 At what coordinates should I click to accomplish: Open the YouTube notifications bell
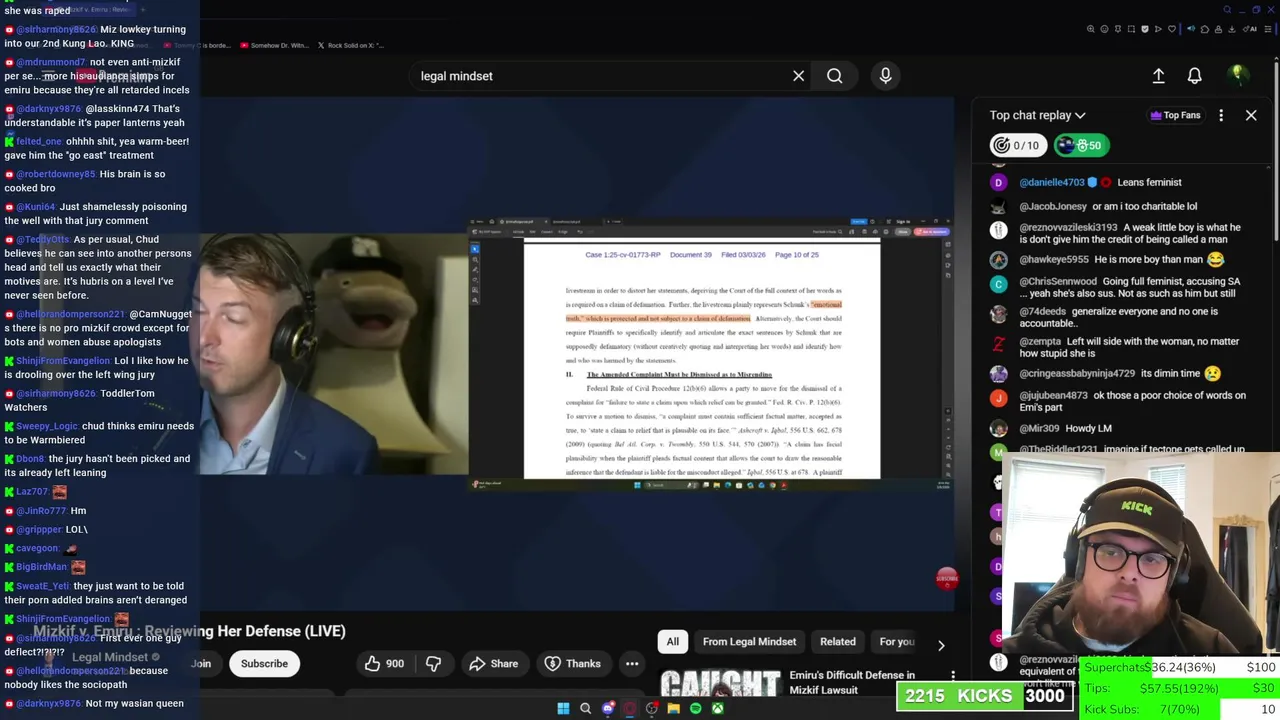(x=1194, y=76)
